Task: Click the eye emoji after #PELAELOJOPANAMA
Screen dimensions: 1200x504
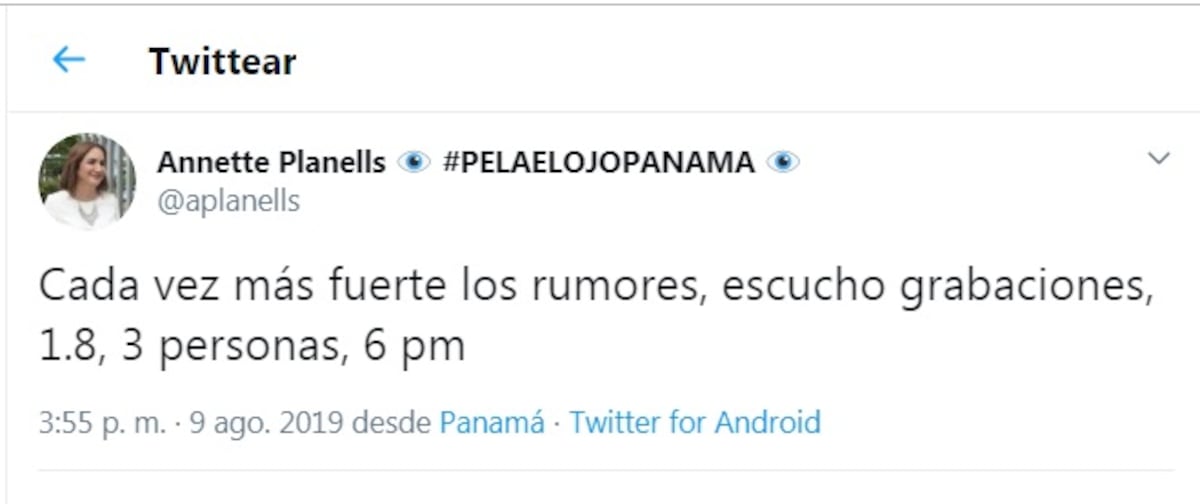Action: point(783,162)
